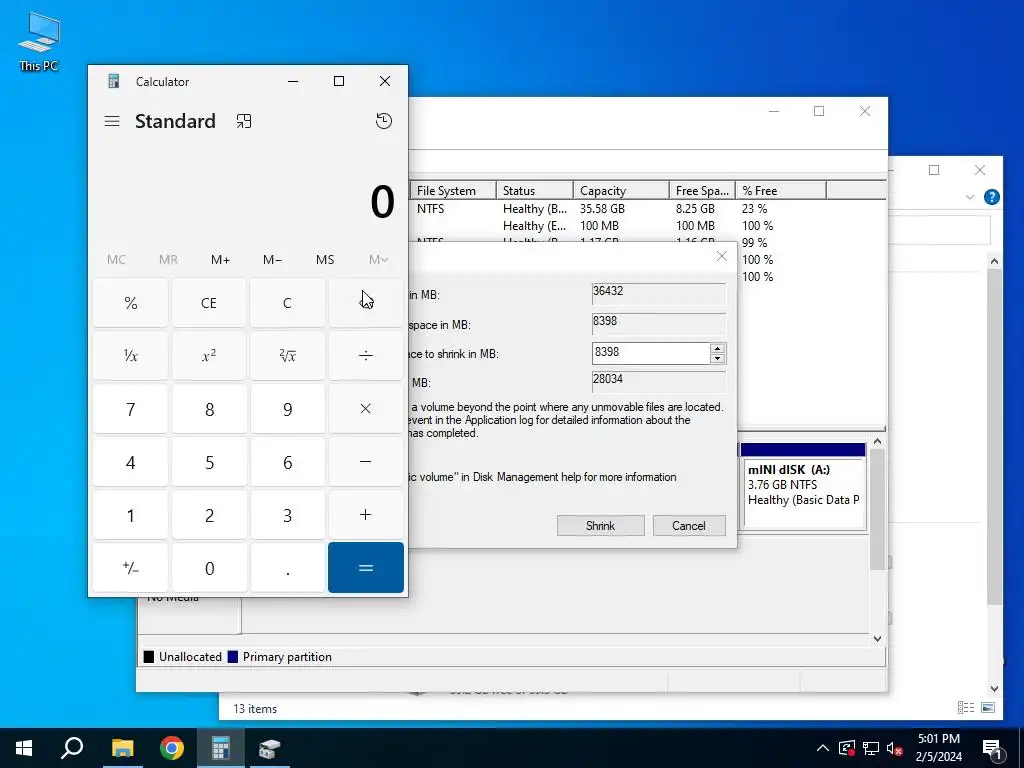Select the 35.58 GB capacity cell
The width and height of the screenshot is (1024, 768).
pyautogui.click(x=602, y=208)
